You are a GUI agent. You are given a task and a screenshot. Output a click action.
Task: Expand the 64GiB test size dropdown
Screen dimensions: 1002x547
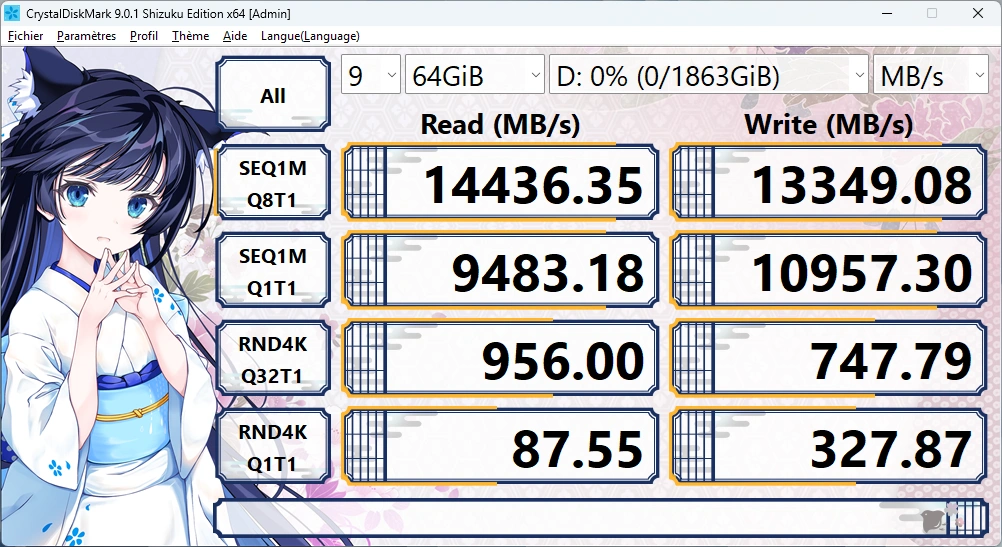click(x=475, y=75)
